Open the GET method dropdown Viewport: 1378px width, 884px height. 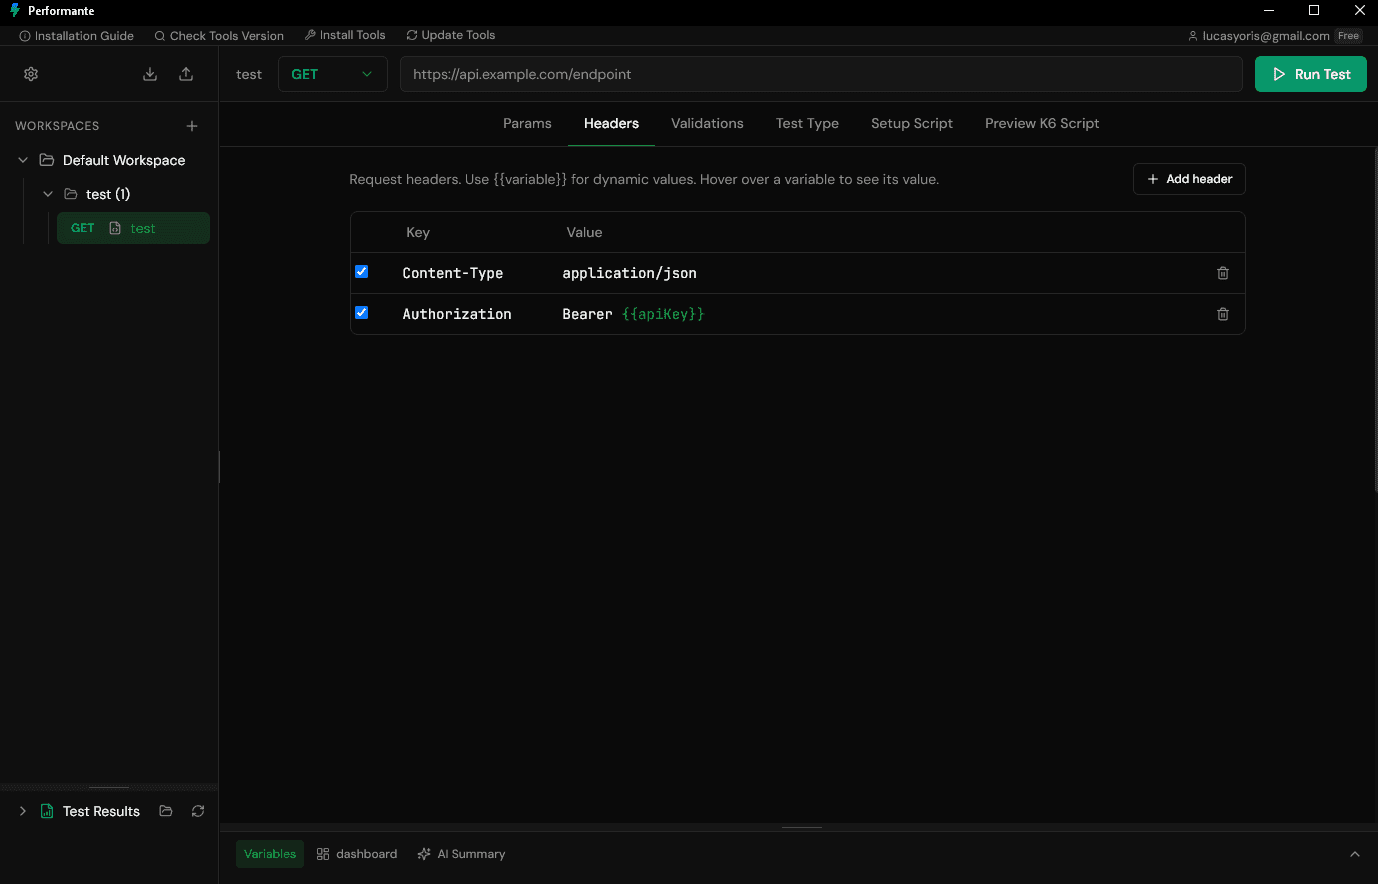pyautogui.click(x=332, y=73)
